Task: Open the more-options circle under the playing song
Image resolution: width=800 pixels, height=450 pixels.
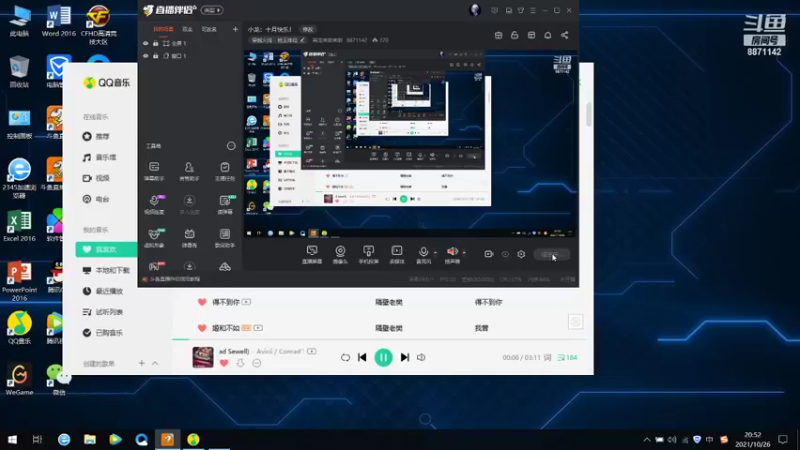Action: pos(257,363)
